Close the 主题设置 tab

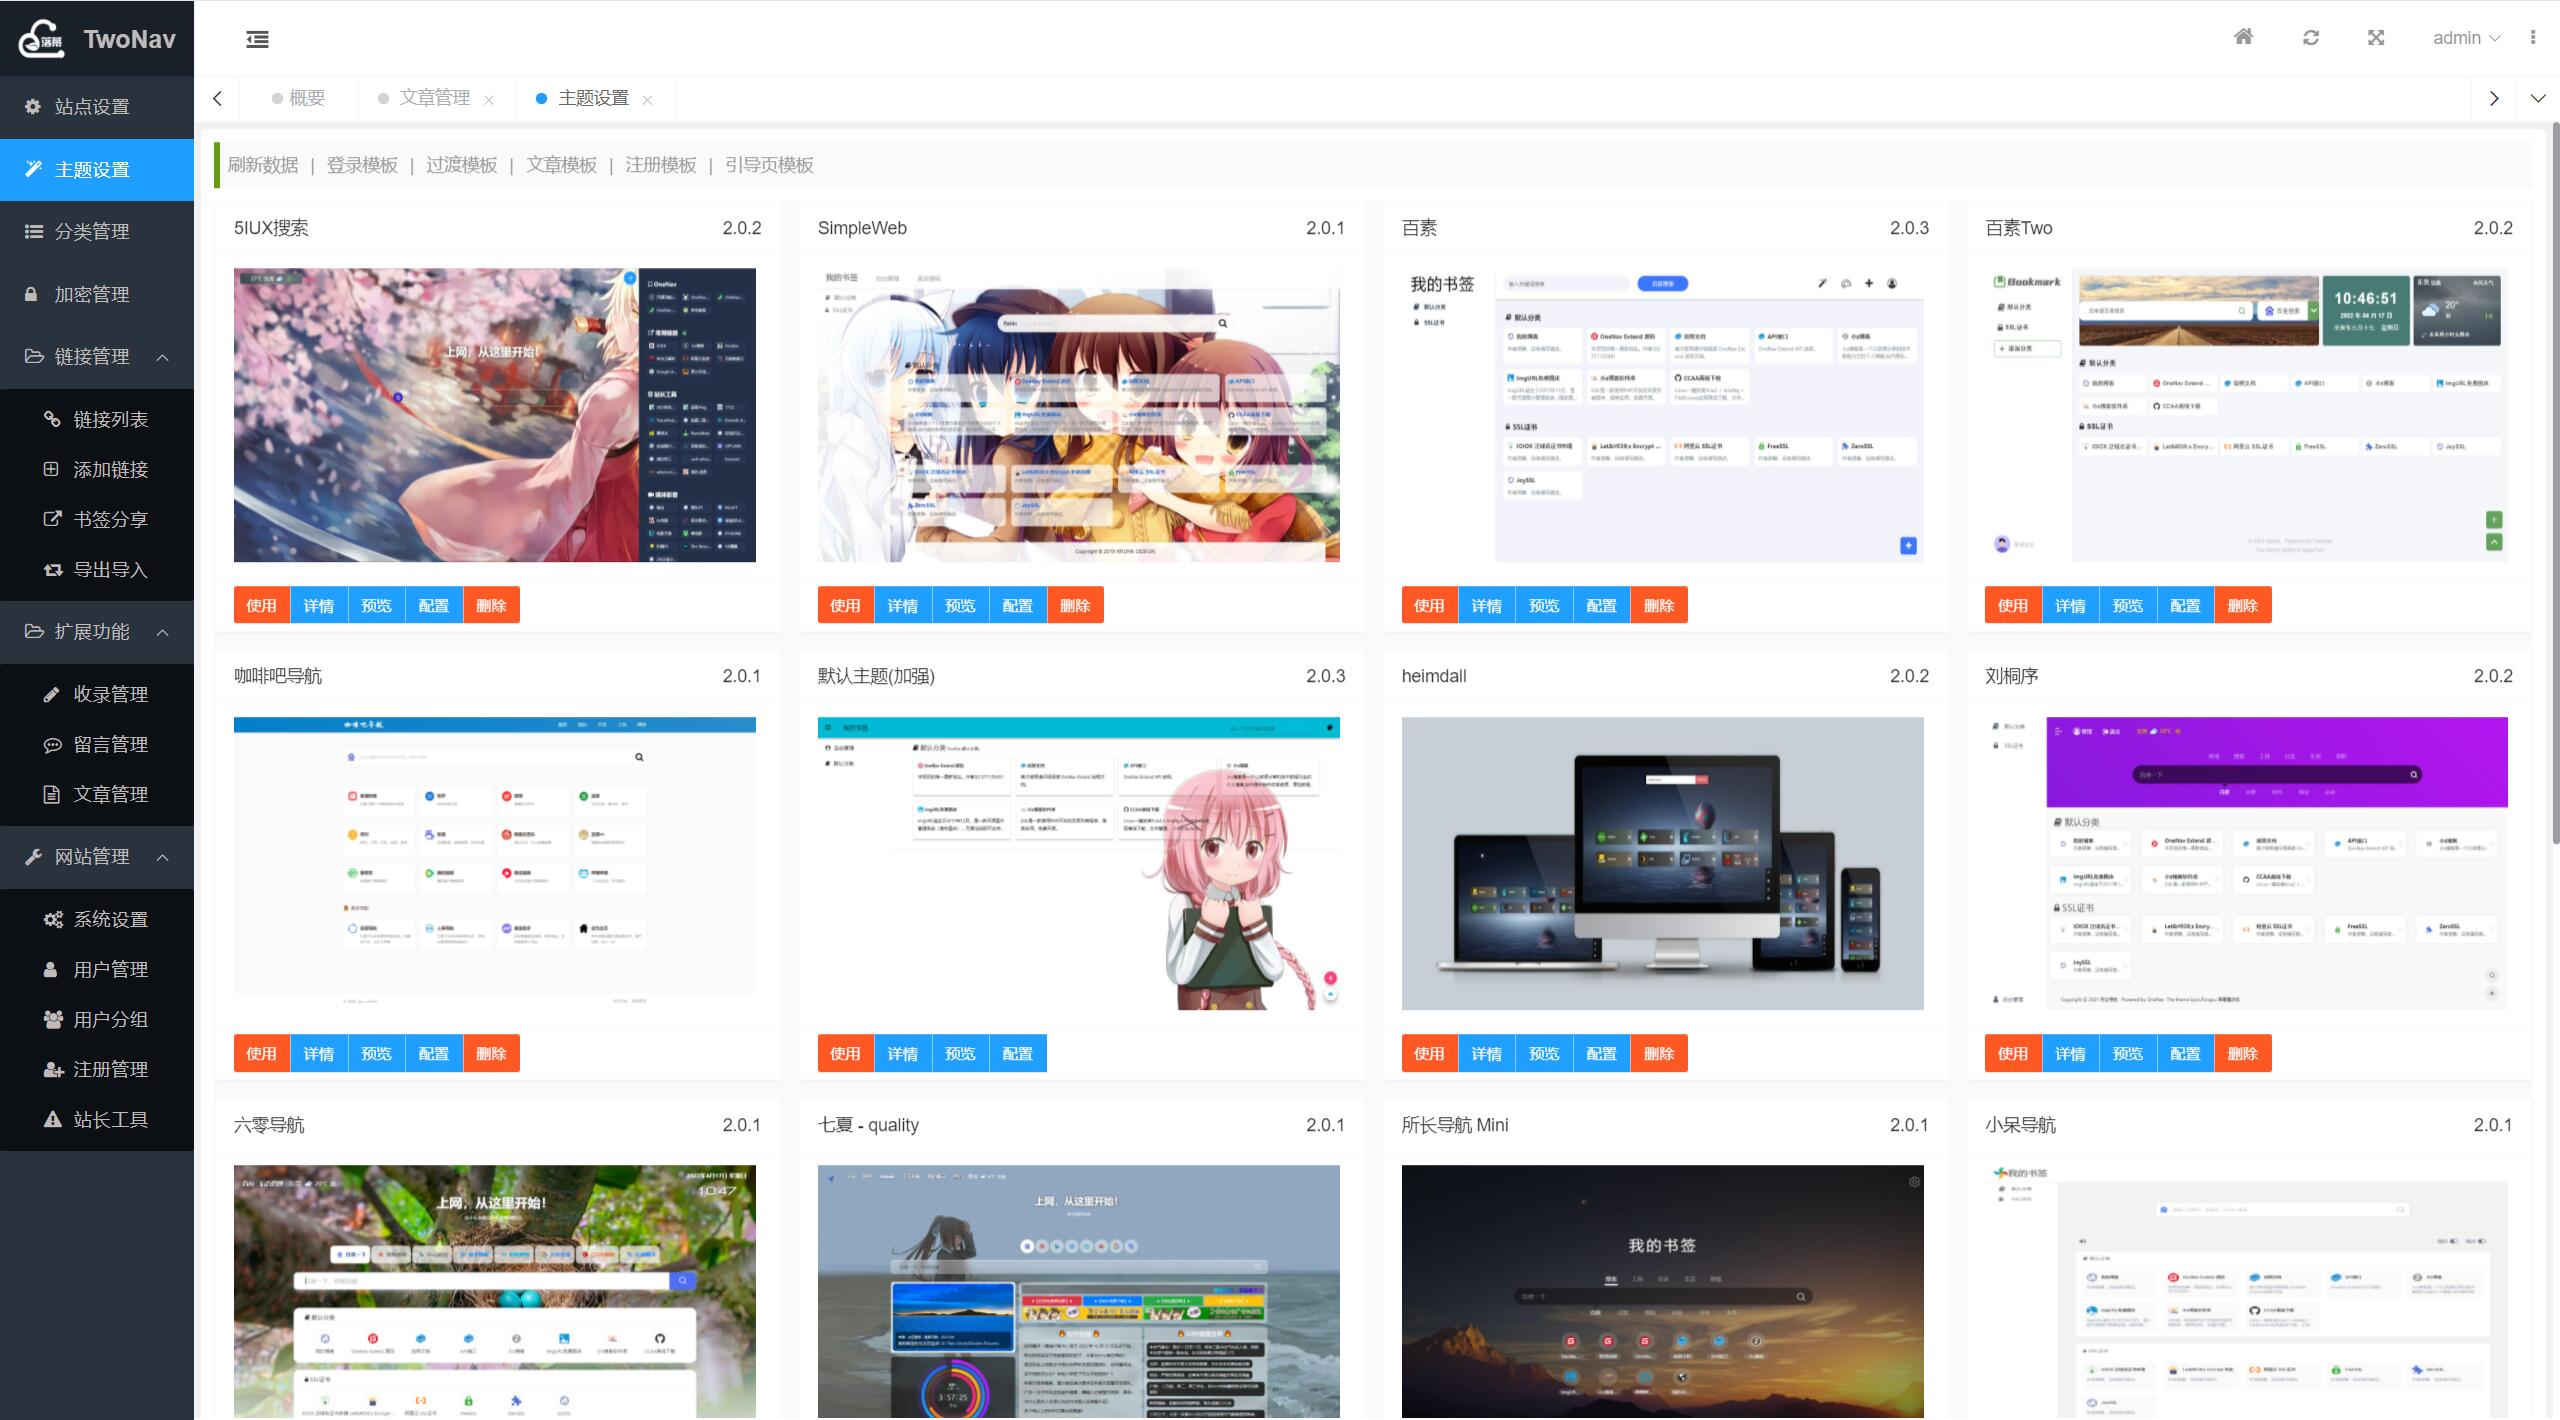point(647,100)
